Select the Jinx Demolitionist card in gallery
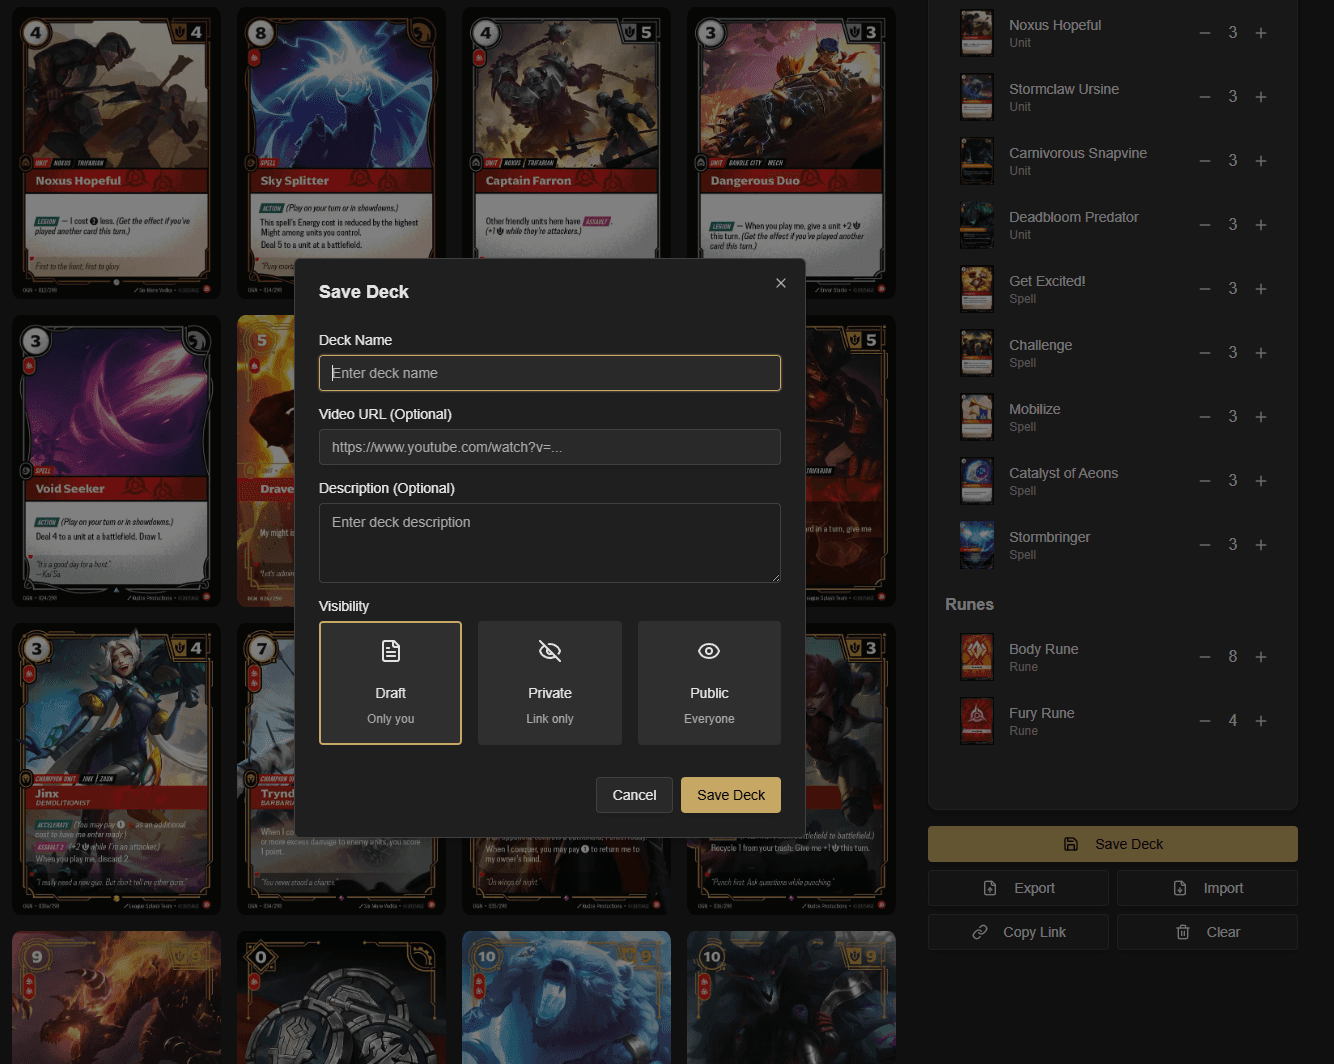The height and width of the screenshot is (1064, 1334). coord(117,769)
